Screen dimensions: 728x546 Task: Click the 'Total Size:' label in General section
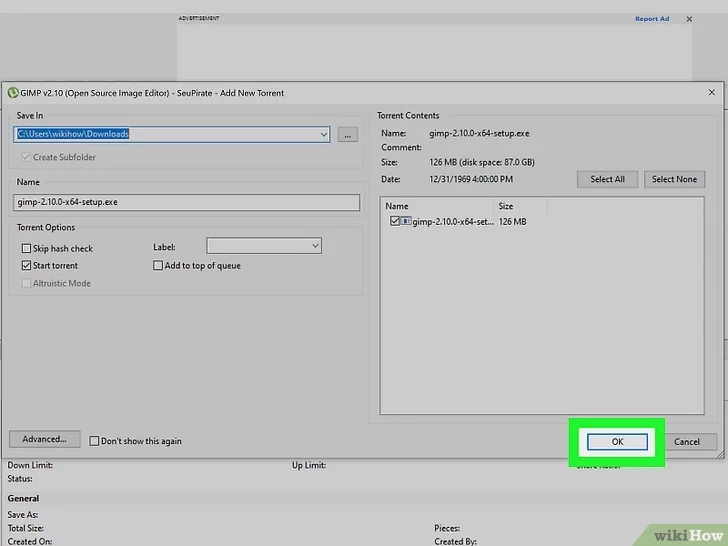pyautogui.click(x=26, y=528)
